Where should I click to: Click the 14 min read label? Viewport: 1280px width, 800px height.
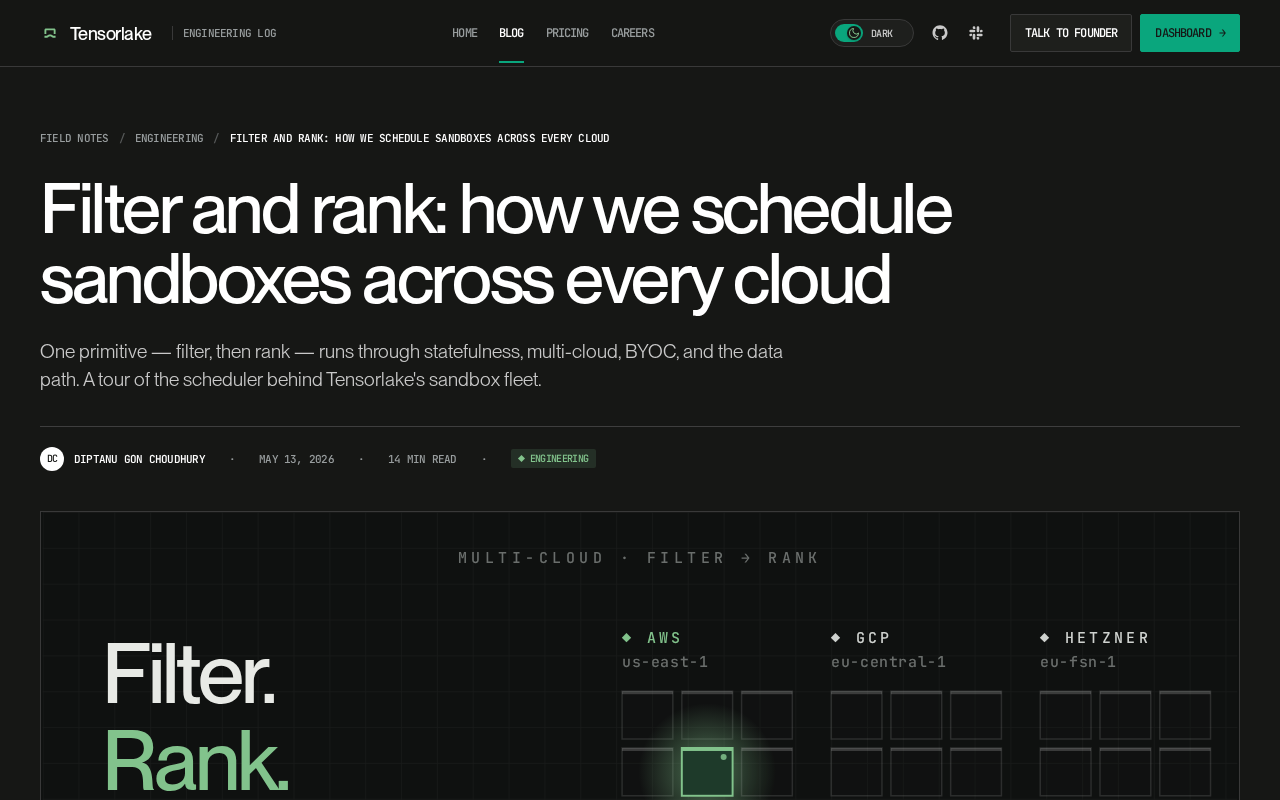coord(422,459)
